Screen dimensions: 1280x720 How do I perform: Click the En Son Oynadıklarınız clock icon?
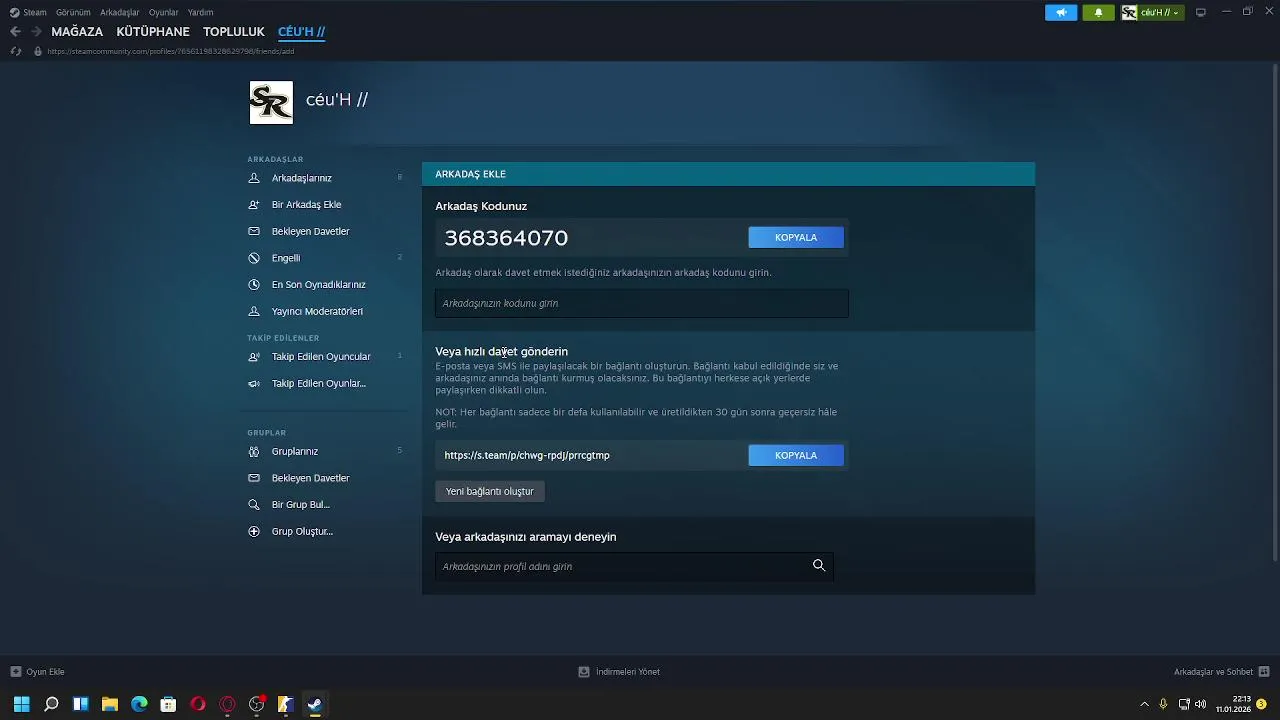click(x=254, y=284)
